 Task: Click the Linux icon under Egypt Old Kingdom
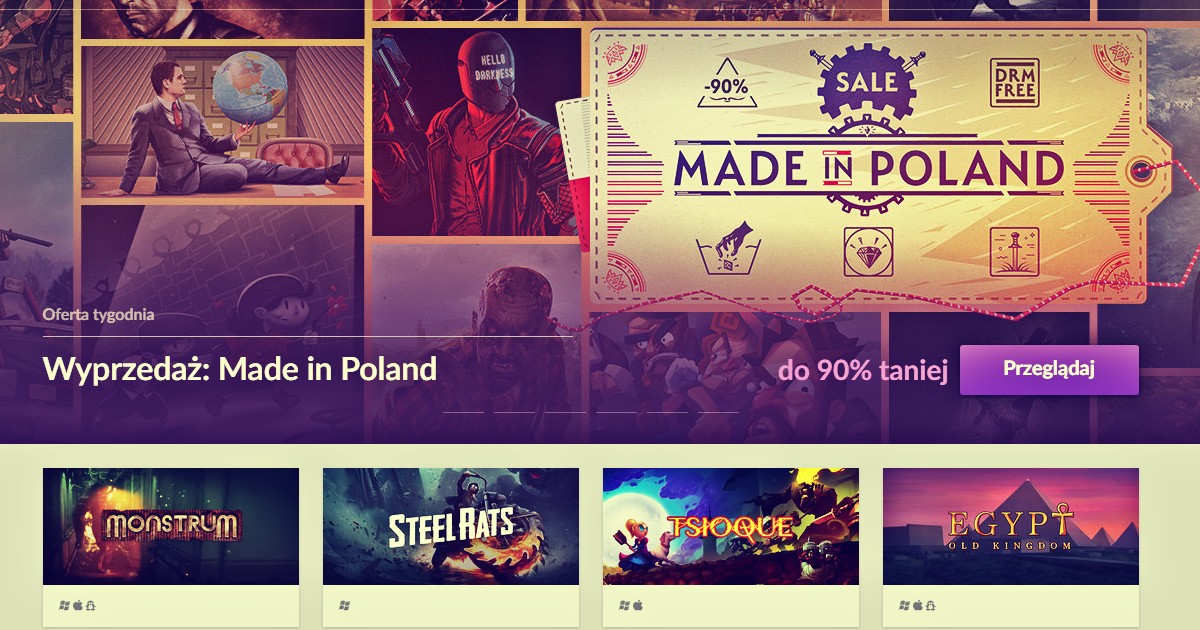tap(930, 606)
